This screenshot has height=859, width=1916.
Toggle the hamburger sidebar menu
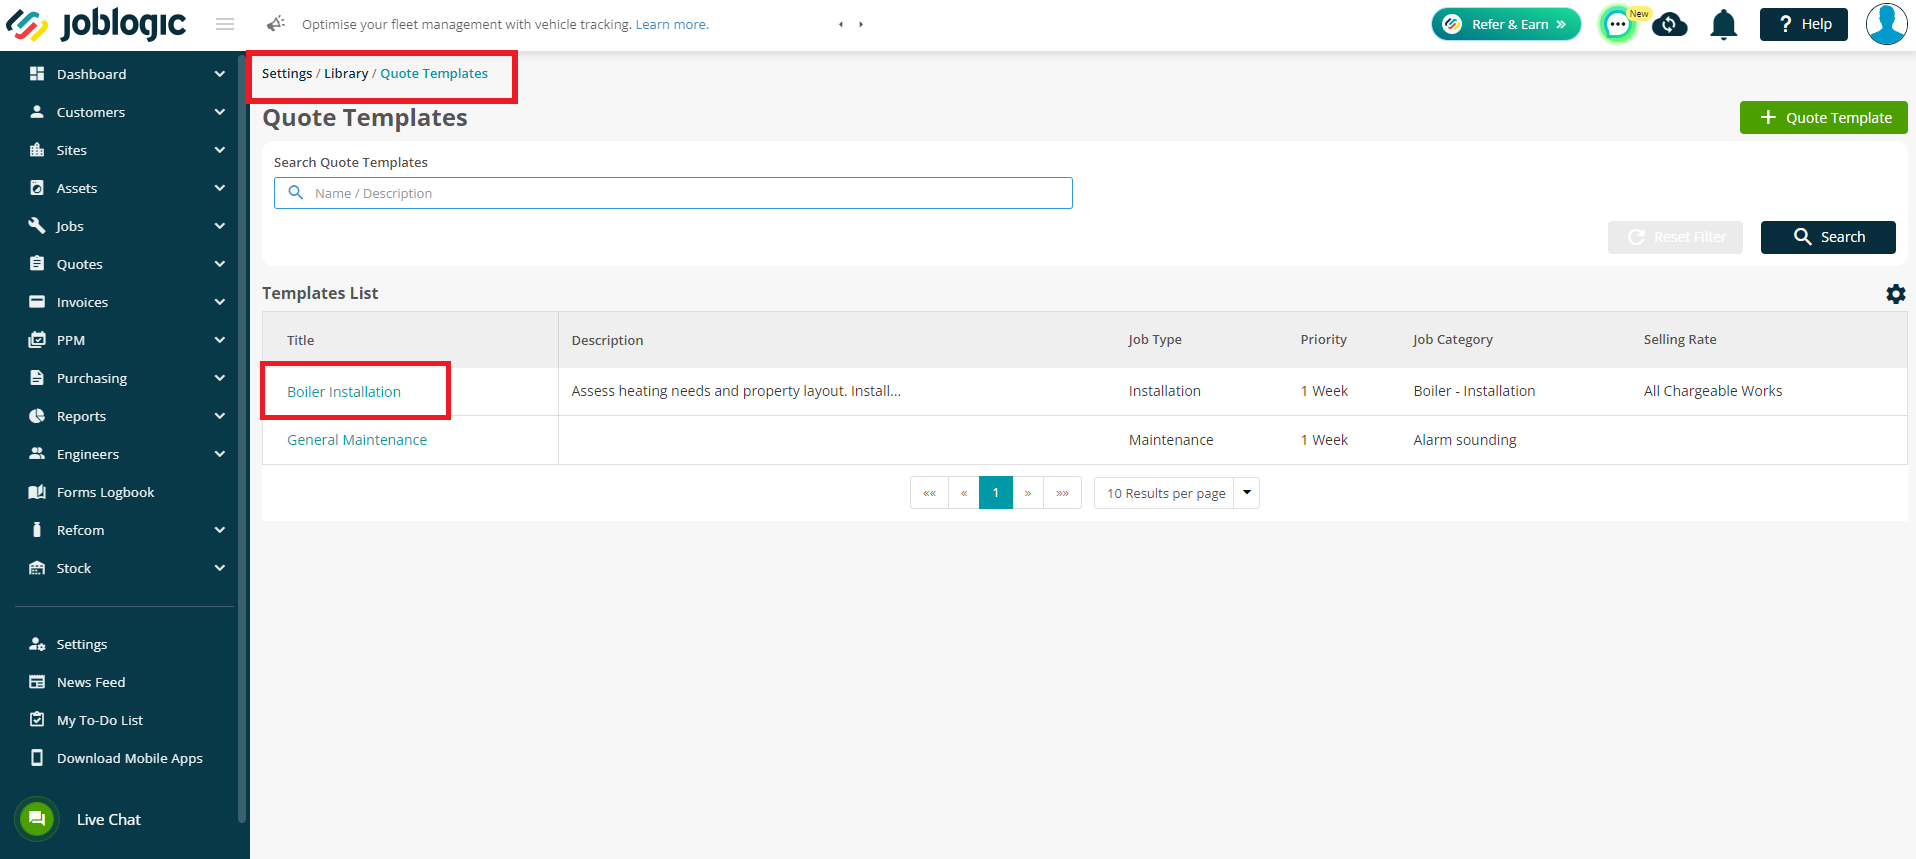point(225,24)
